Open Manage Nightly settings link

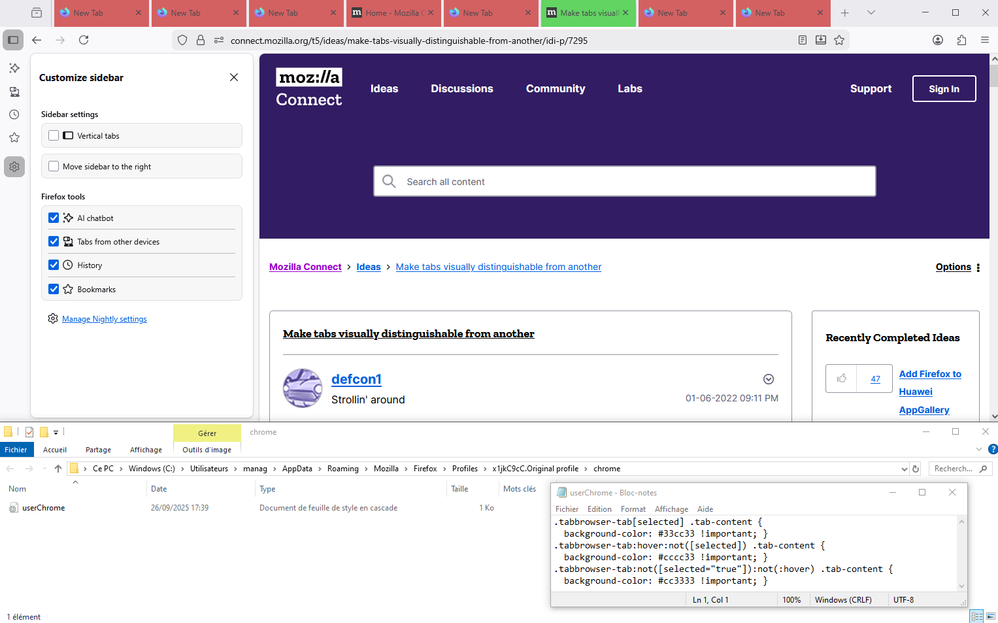click(104, 319)
